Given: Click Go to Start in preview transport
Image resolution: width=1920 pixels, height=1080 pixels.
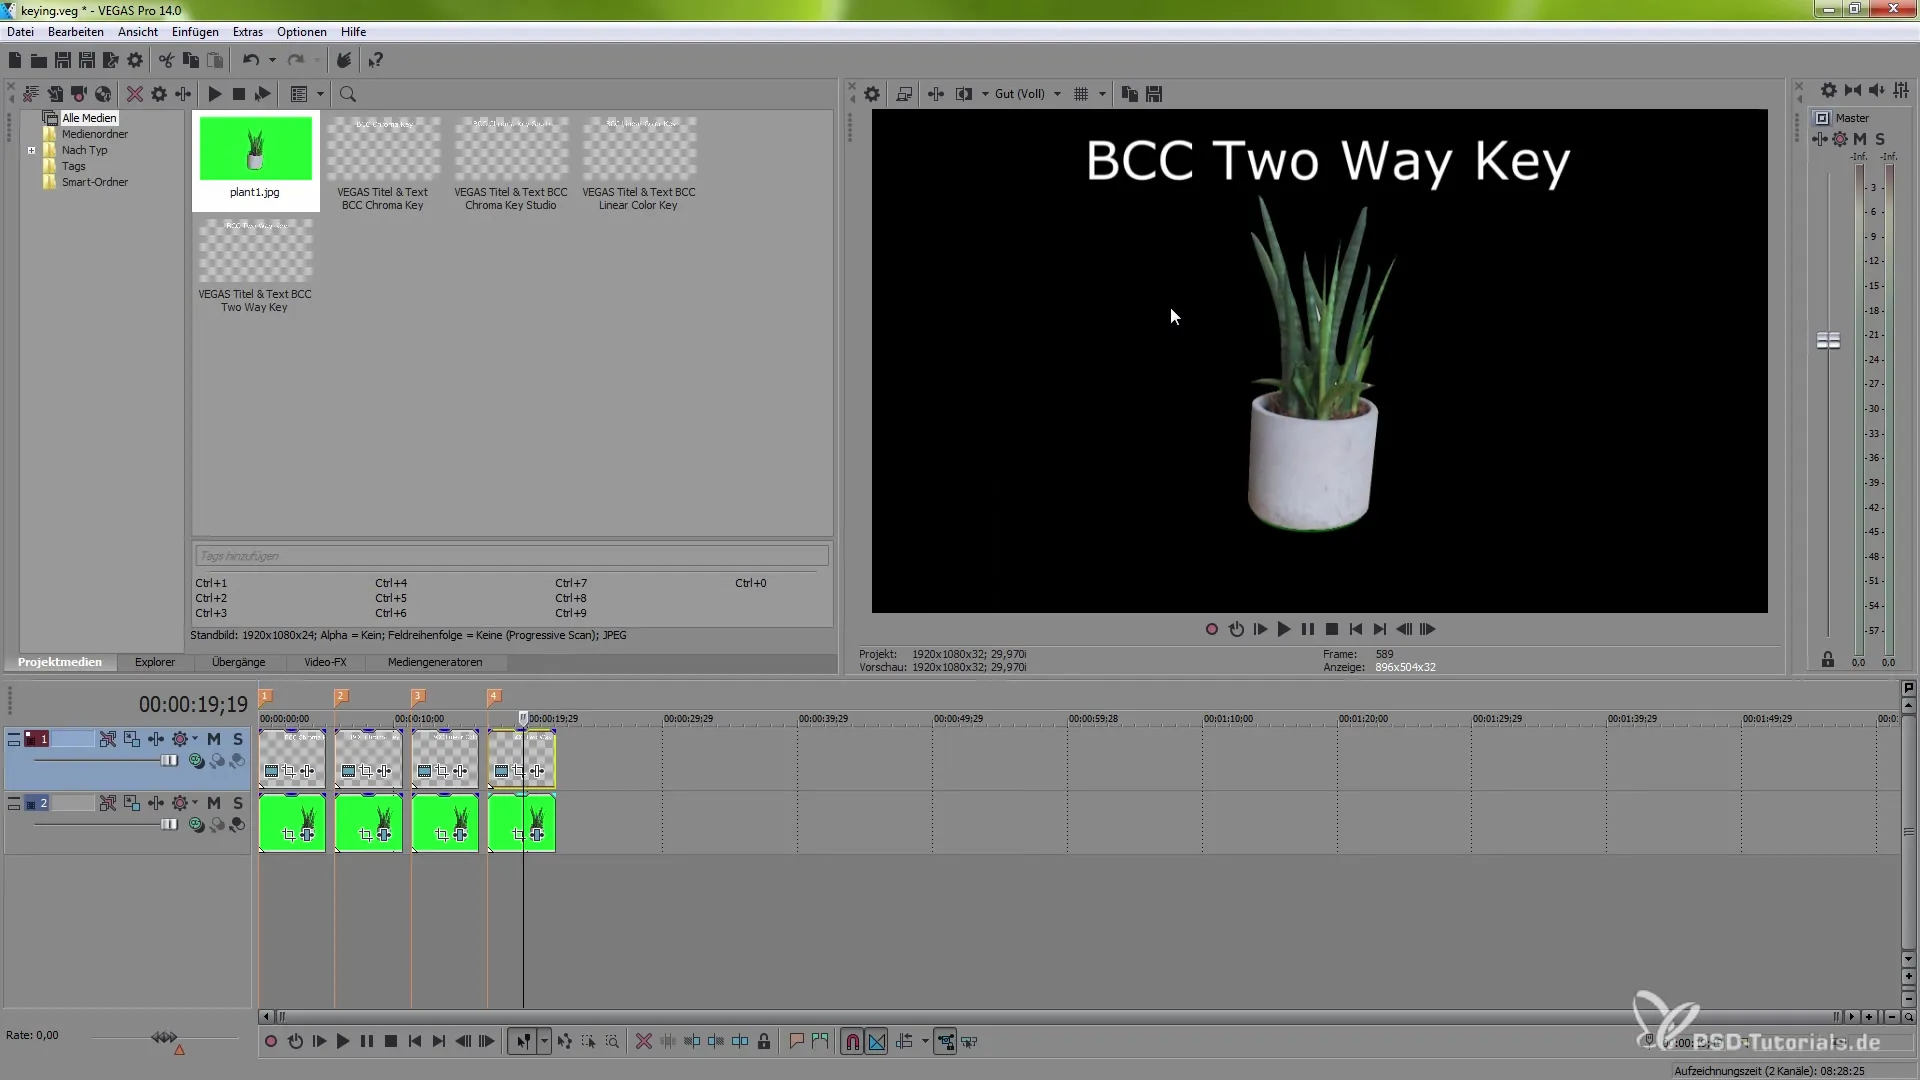Looking at the screenshot, I should pos(1356,630).
